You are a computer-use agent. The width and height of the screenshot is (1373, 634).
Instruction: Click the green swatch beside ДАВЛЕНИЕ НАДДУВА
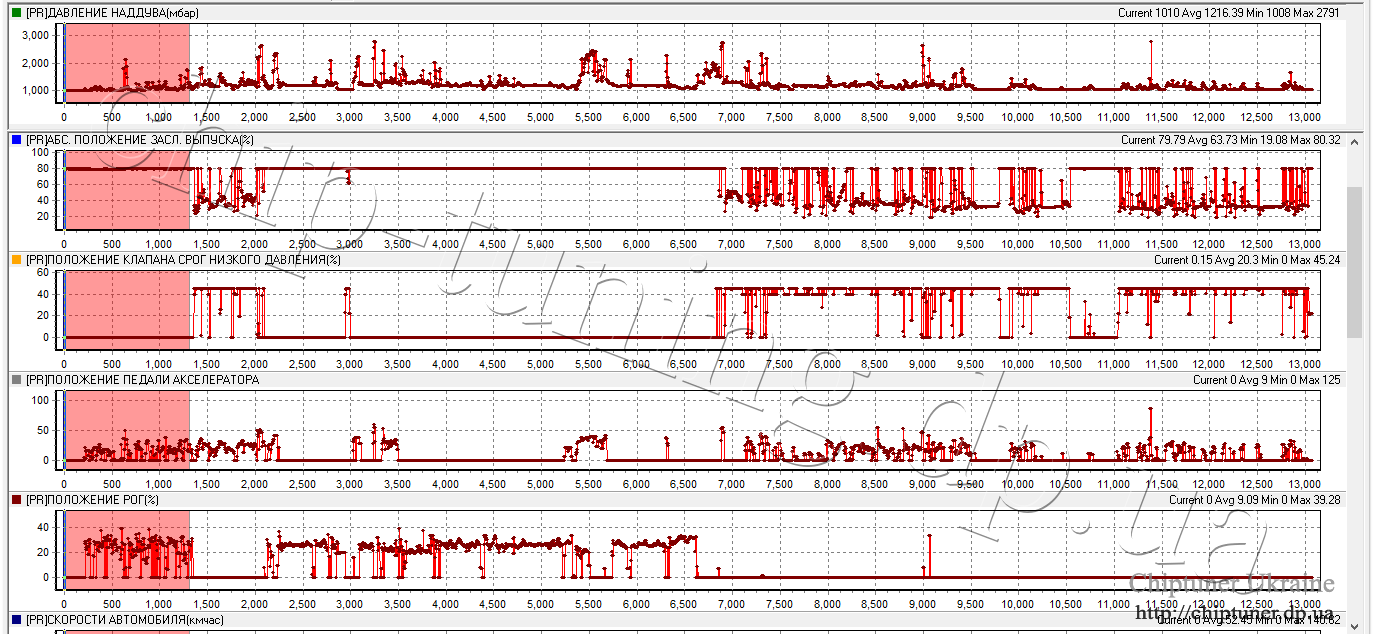tap(16, 12)
